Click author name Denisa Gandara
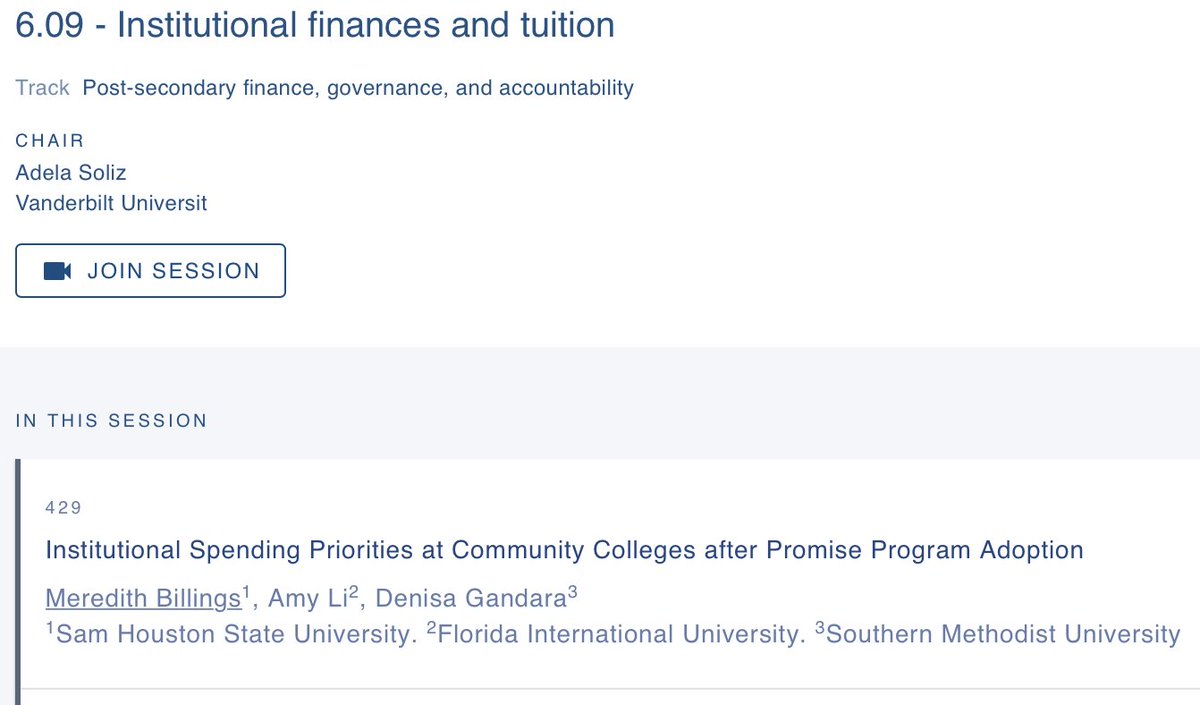 (466, 598)
